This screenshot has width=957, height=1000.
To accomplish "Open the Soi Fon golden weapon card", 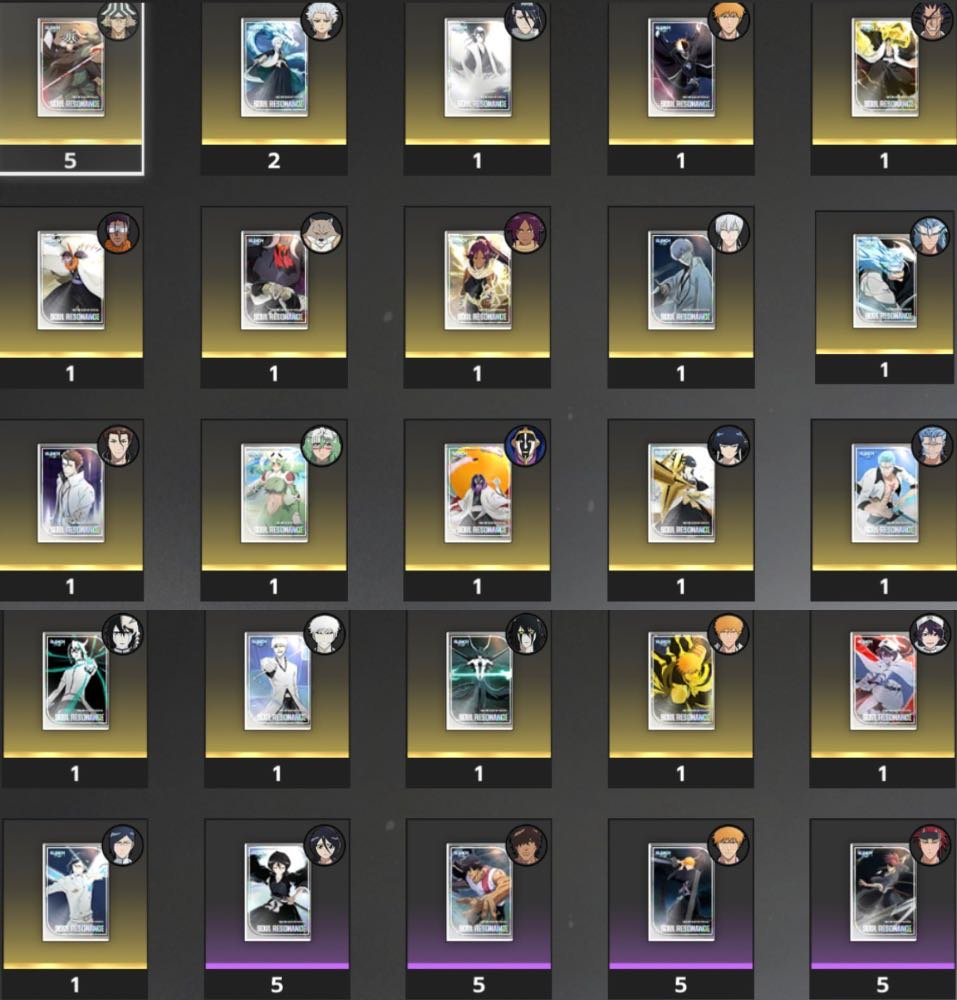I will pos(681,493).
